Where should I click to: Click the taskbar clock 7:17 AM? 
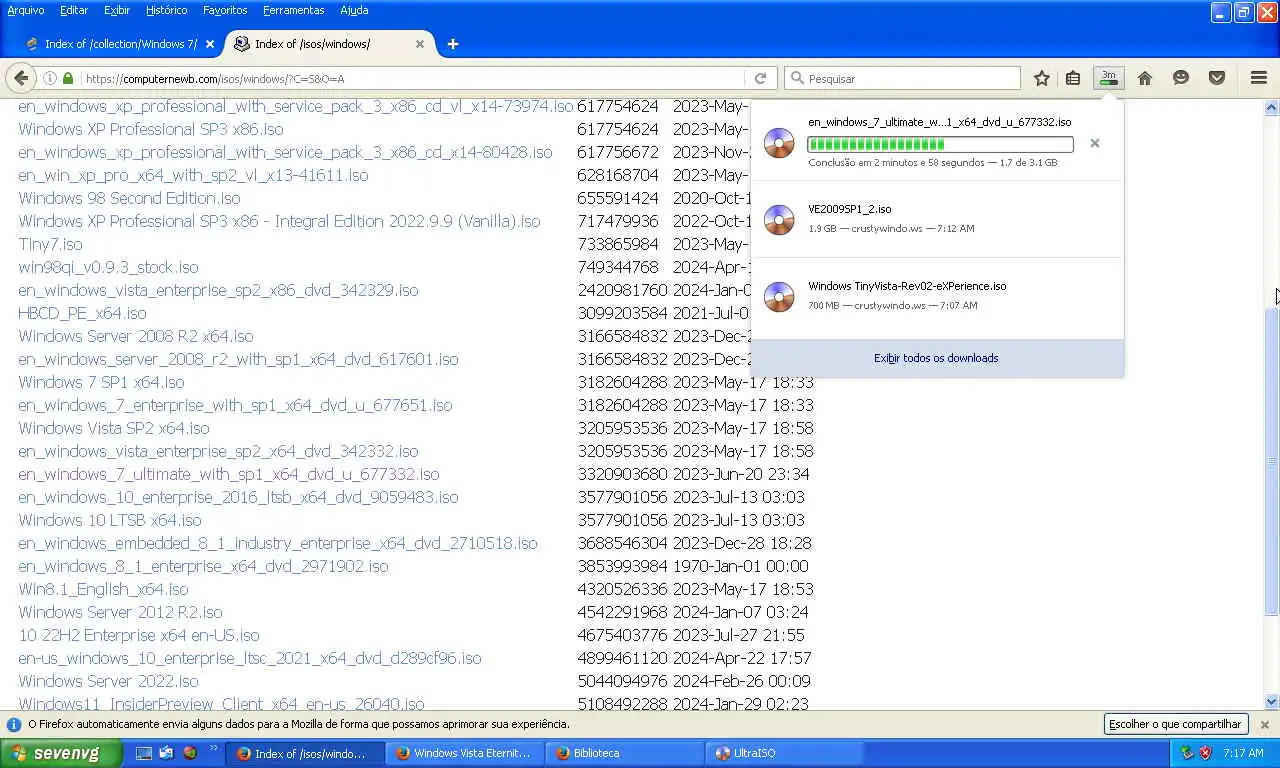(1243, 753)
